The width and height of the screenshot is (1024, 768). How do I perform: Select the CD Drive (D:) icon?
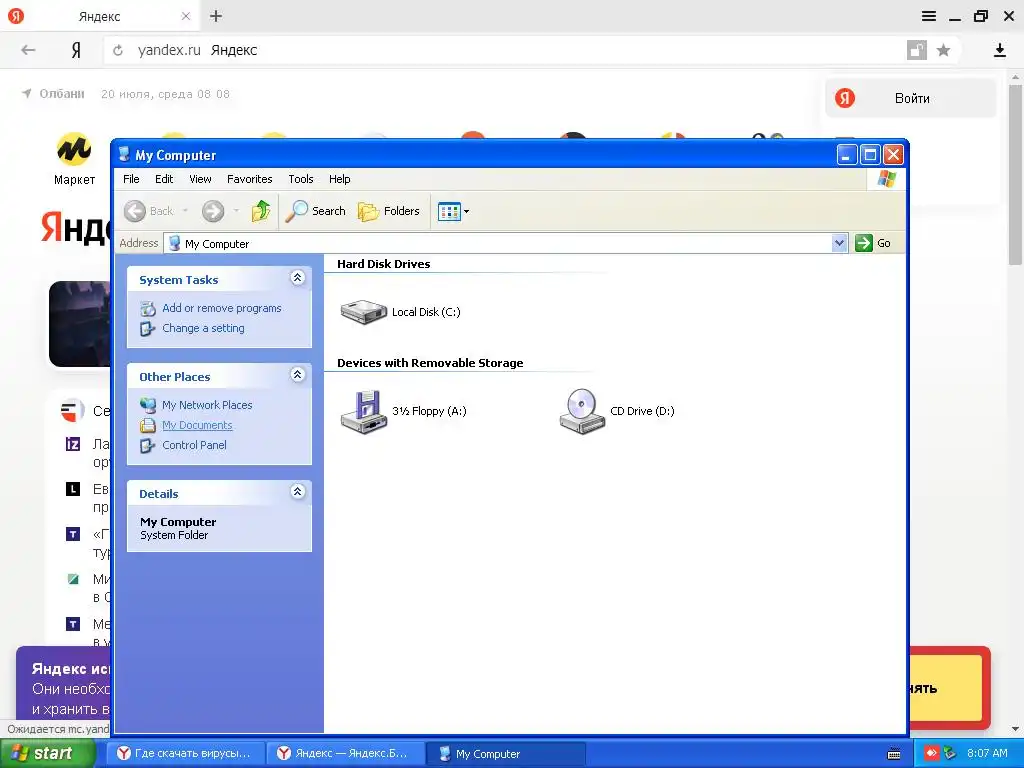pyautogui.click(x=582, y=411)
